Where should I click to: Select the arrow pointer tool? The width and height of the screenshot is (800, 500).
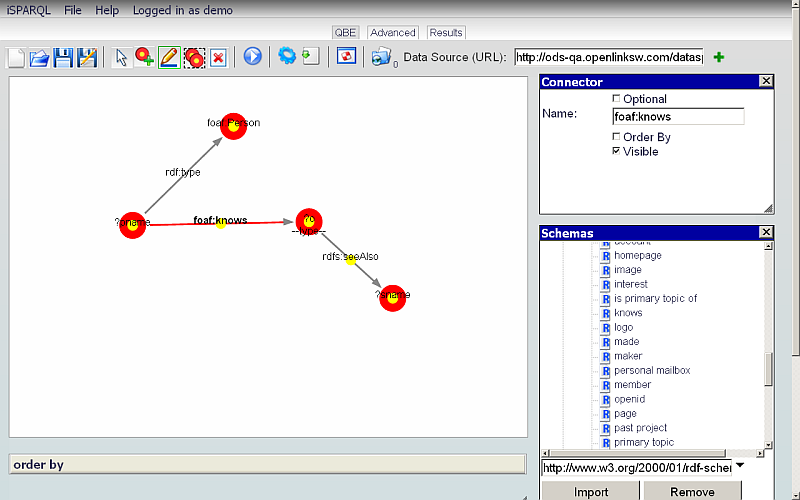121,57
